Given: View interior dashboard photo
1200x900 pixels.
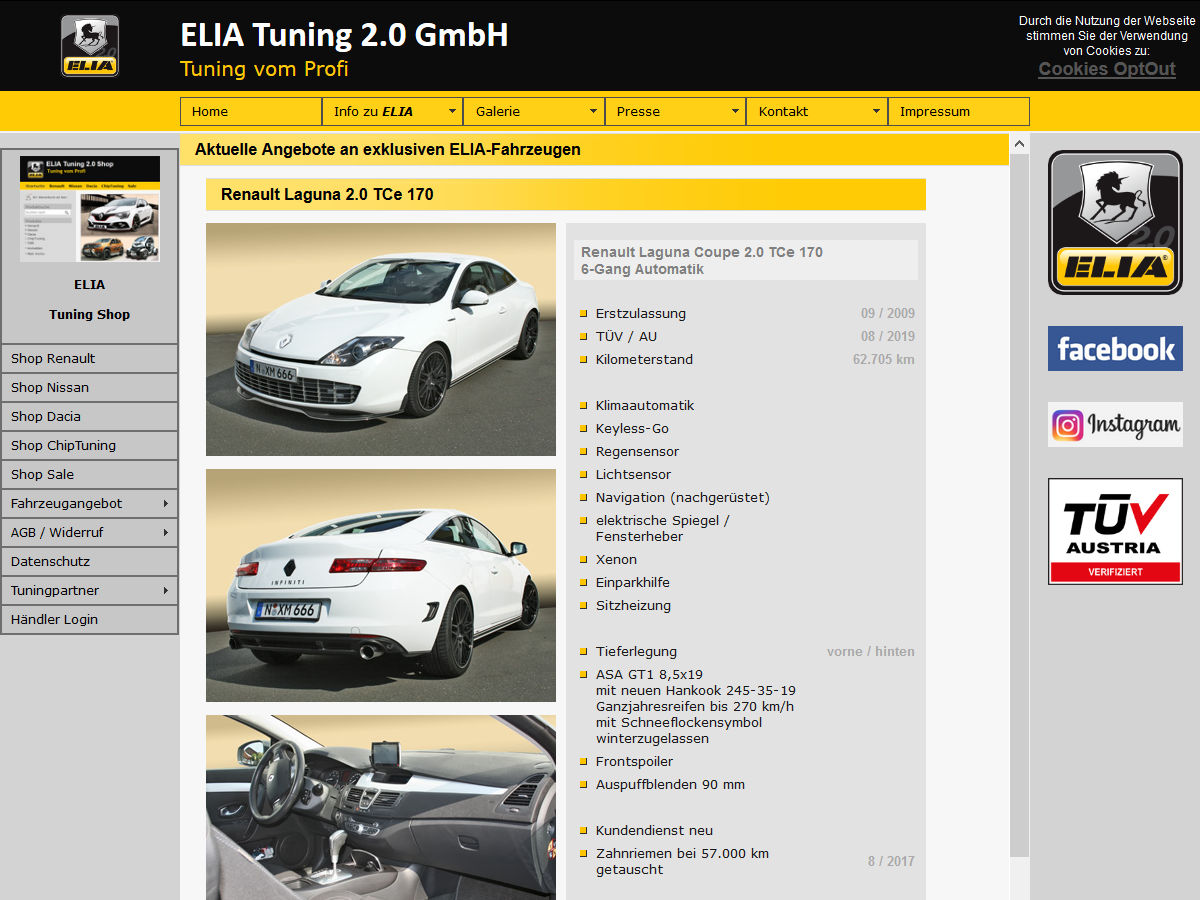Looking at the screenshot, I should point(381,807).
